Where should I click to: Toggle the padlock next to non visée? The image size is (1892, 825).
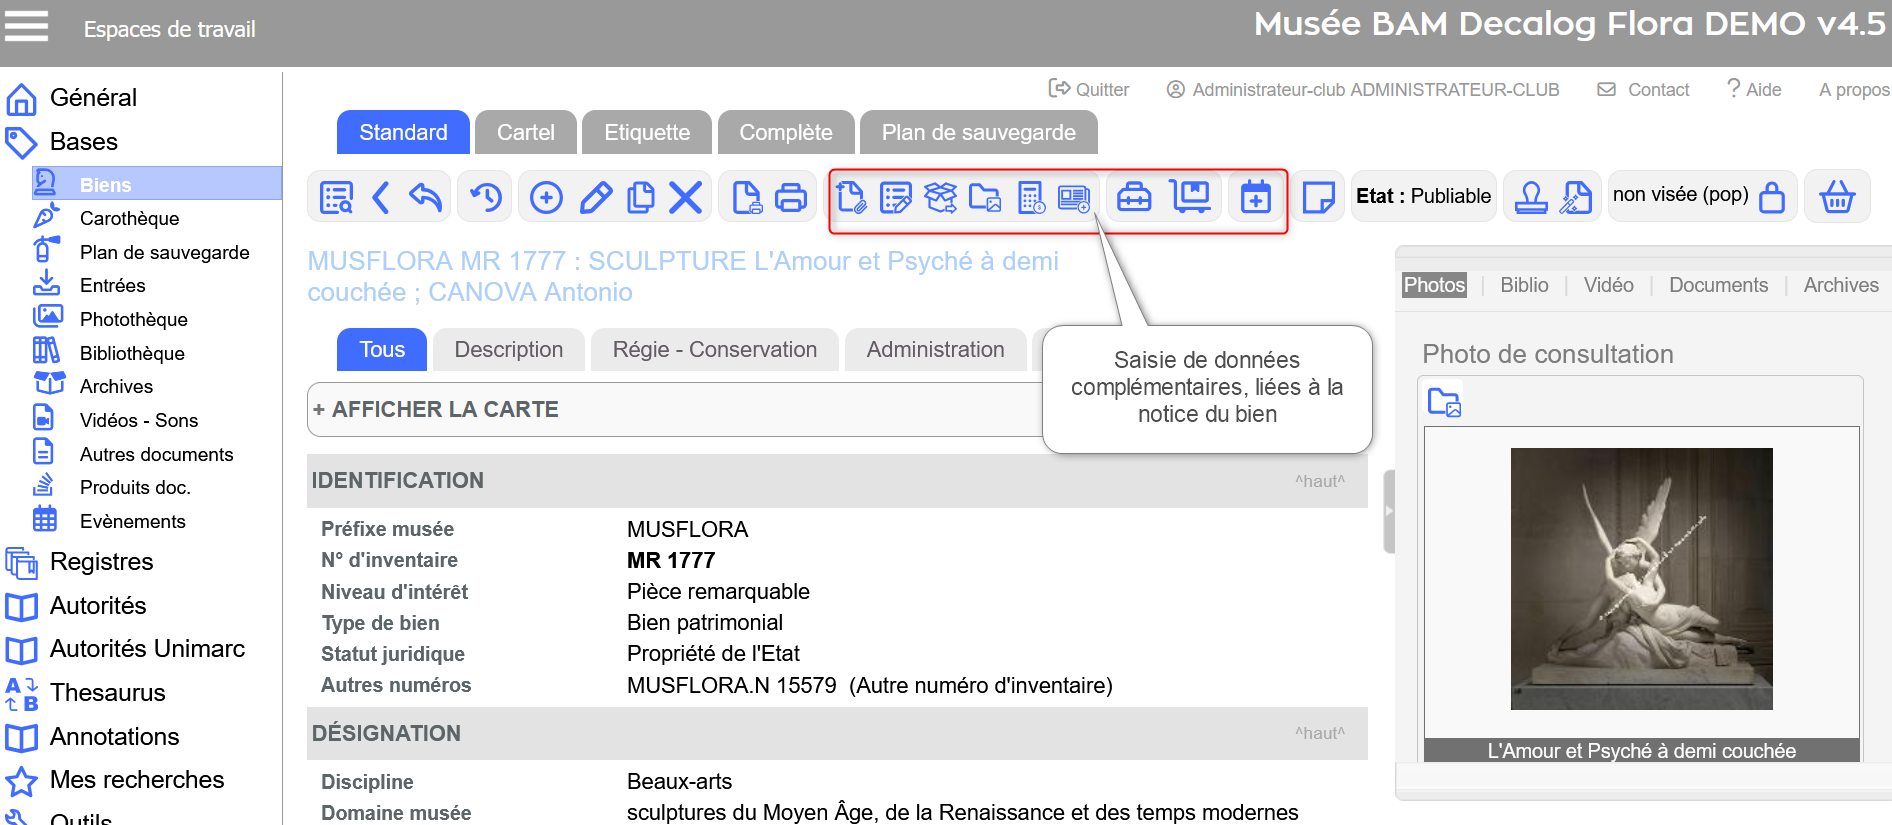[x=1771, y=197]
